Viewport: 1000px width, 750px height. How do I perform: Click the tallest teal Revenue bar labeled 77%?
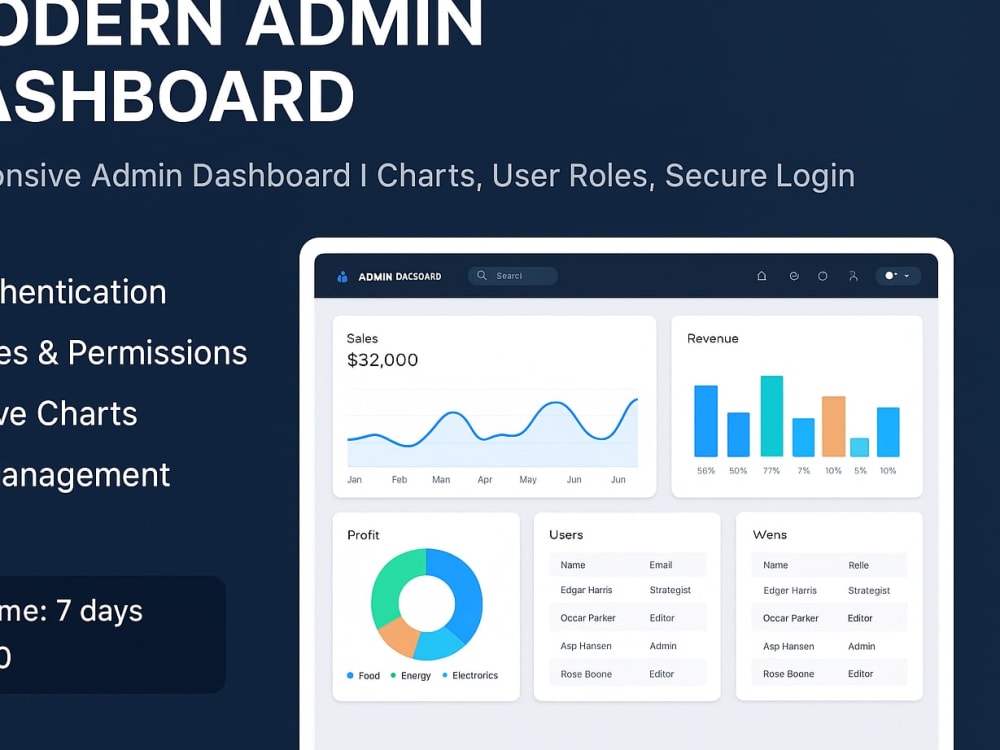click(772, 416)
